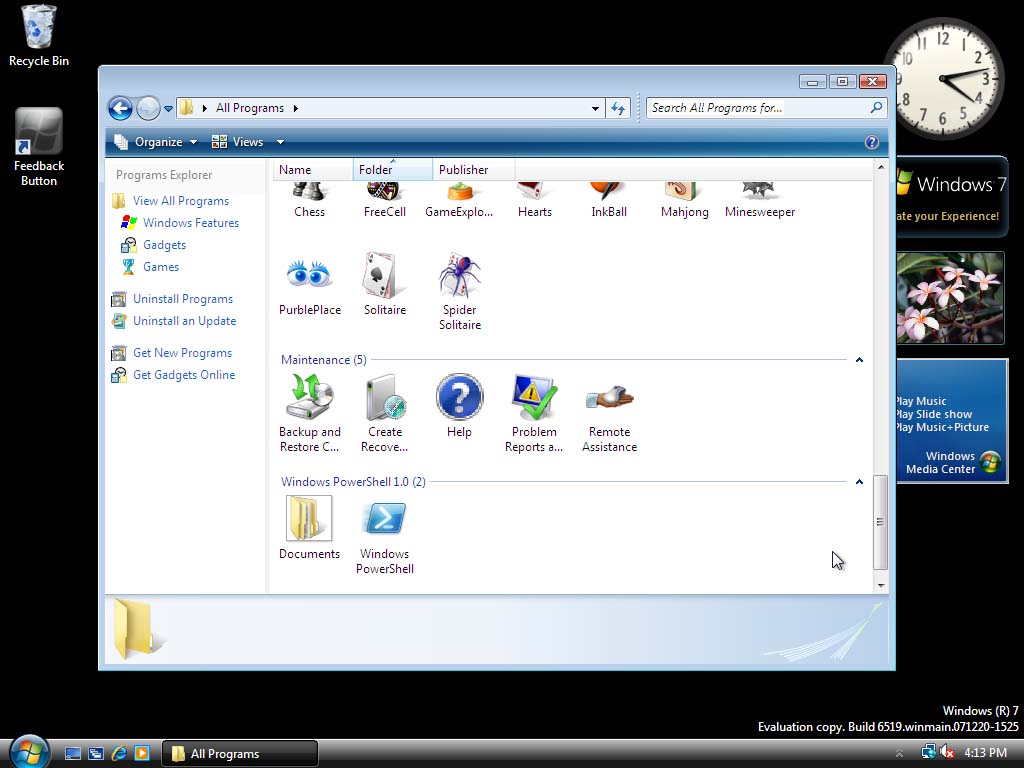The width and height of the screenshot is (1024, 768).
Task: Open the Uninstall Programs link
Action: click(183, 299)
